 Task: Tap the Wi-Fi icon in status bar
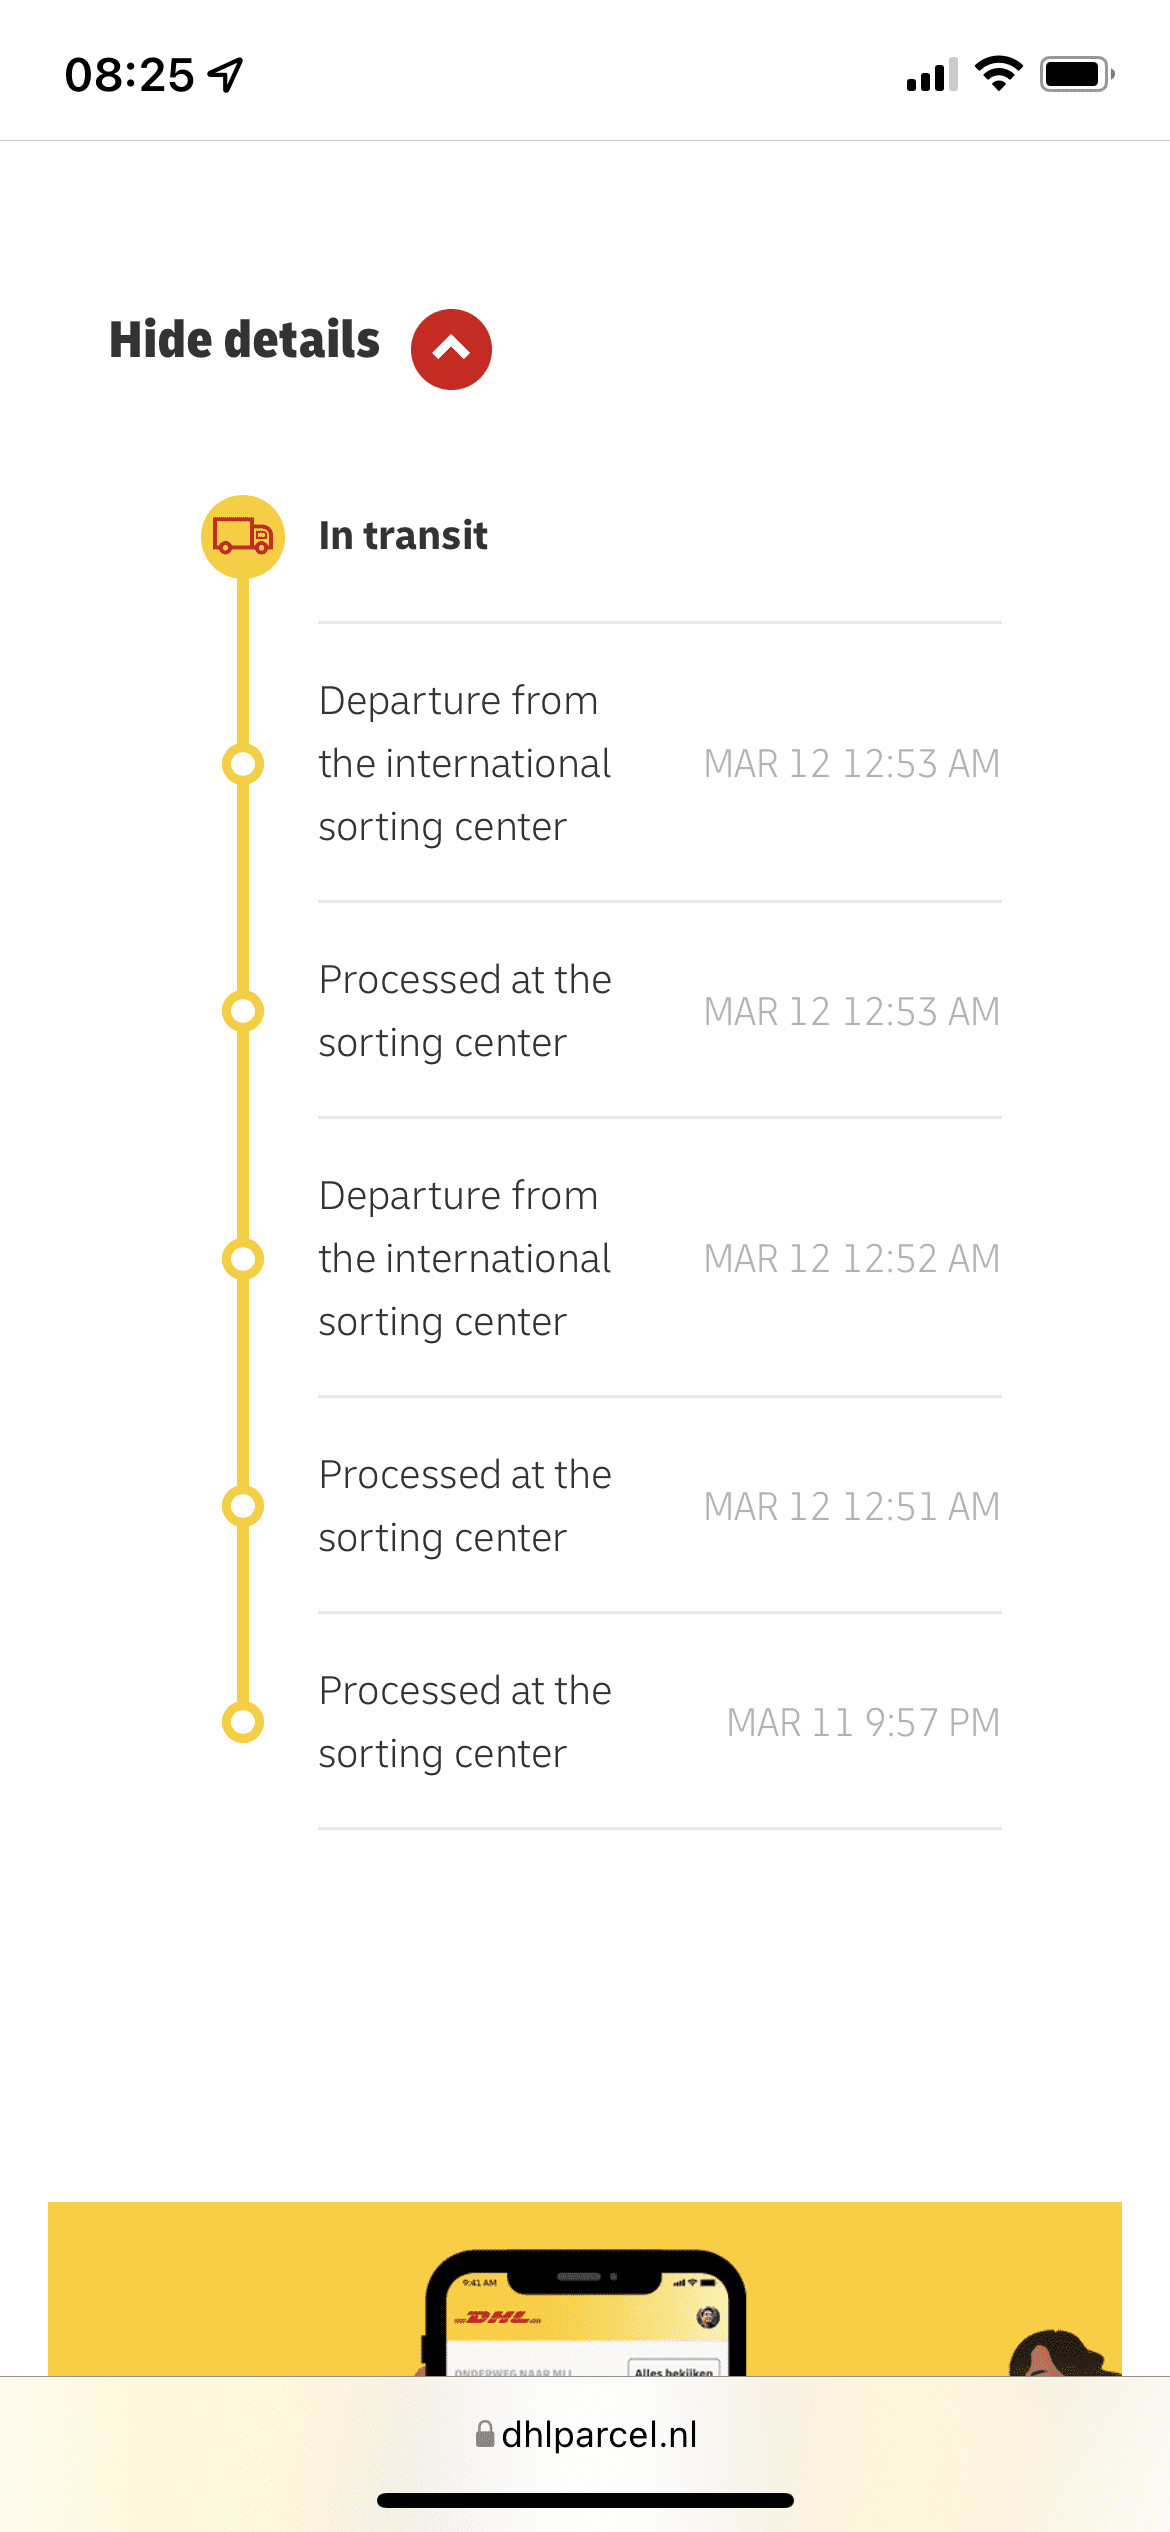(x=998, y=74)
